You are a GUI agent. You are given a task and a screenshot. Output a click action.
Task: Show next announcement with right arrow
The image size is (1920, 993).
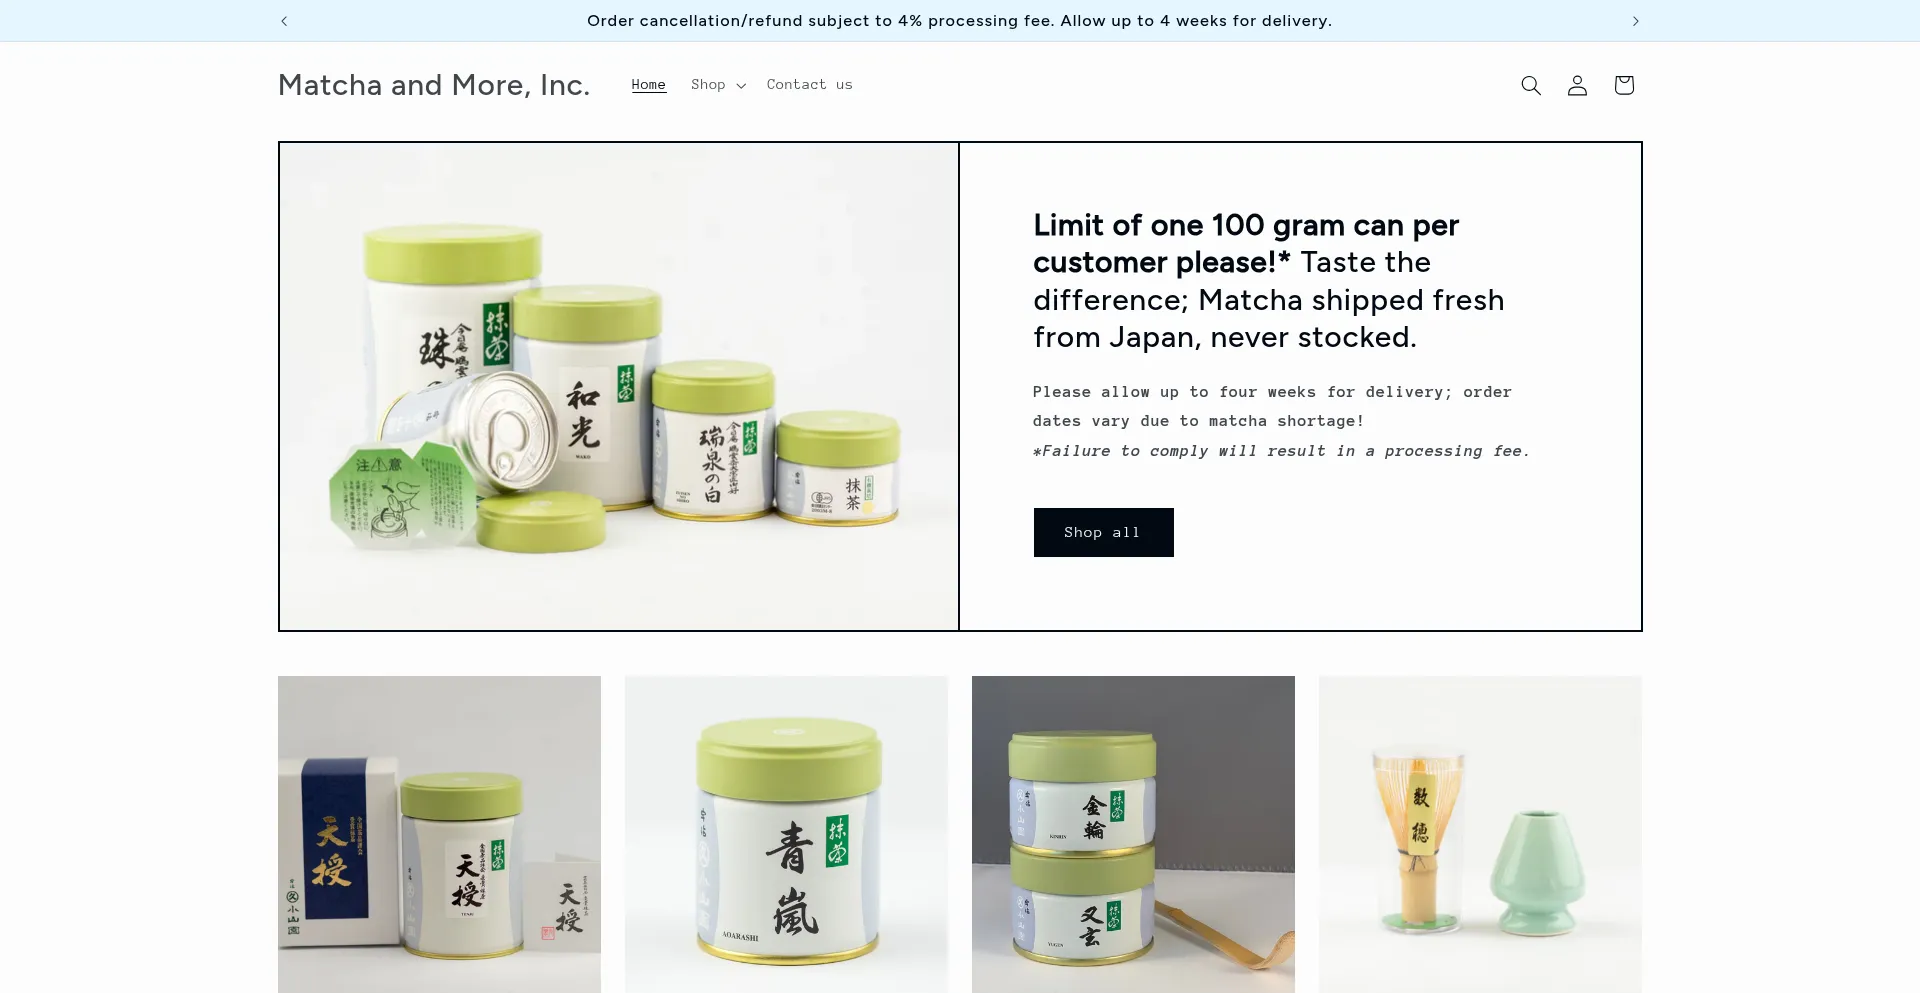point(1636,21)
